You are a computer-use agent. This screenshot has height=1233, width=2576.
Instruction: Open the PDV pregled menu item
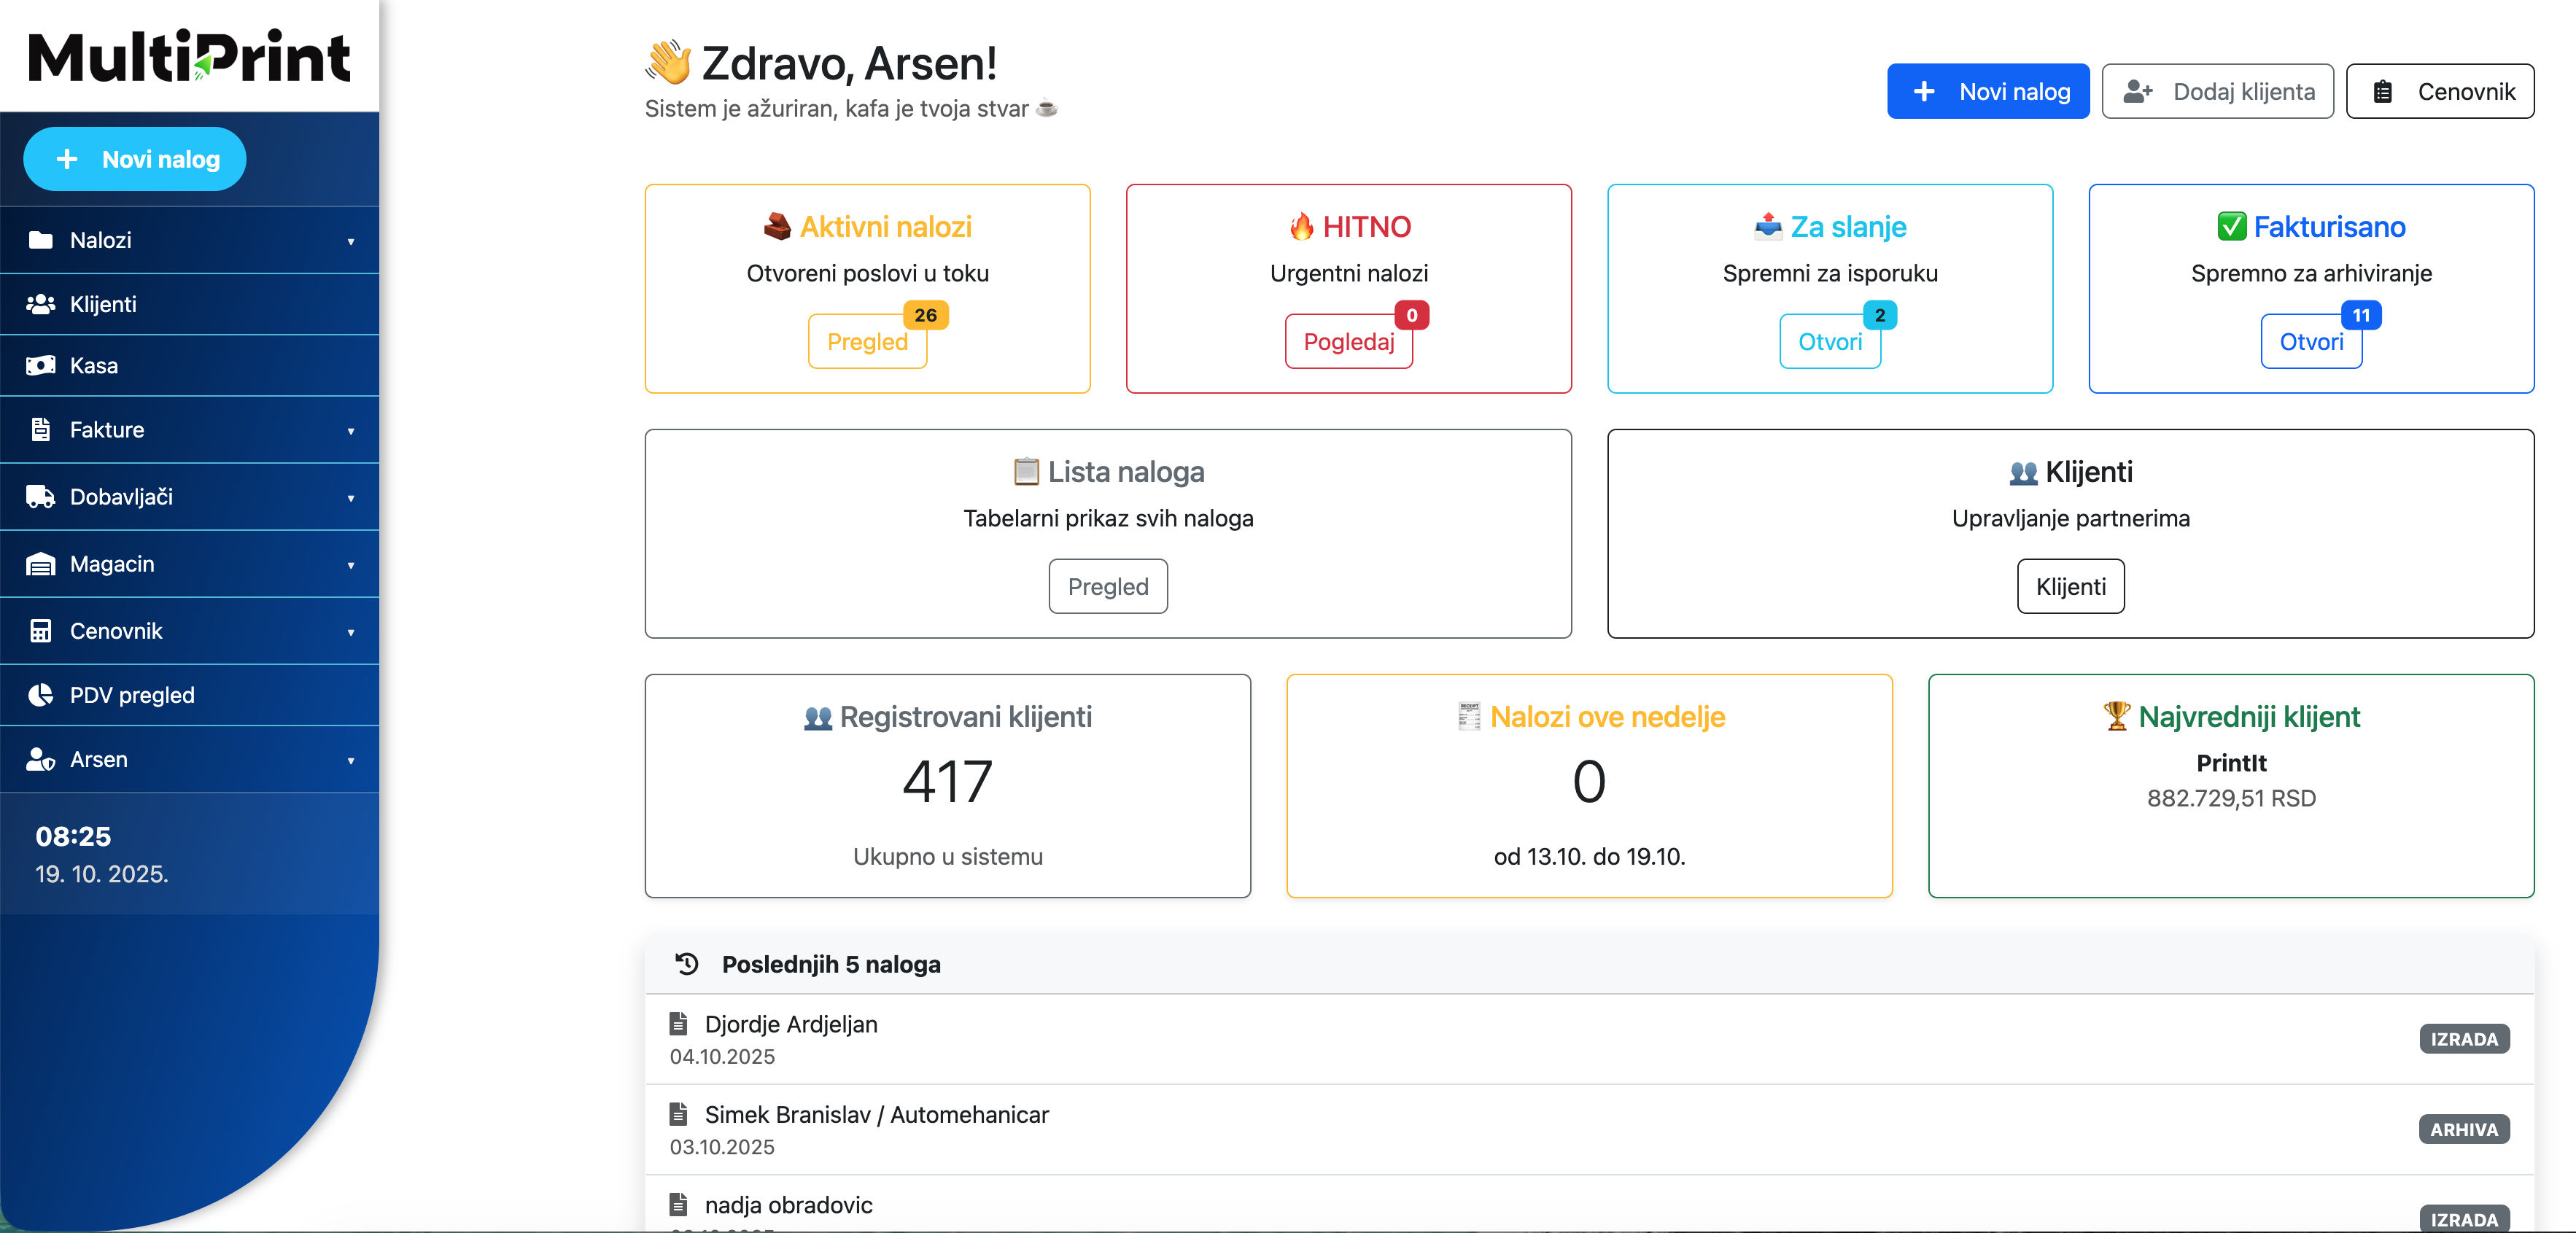tap(132, 695)
